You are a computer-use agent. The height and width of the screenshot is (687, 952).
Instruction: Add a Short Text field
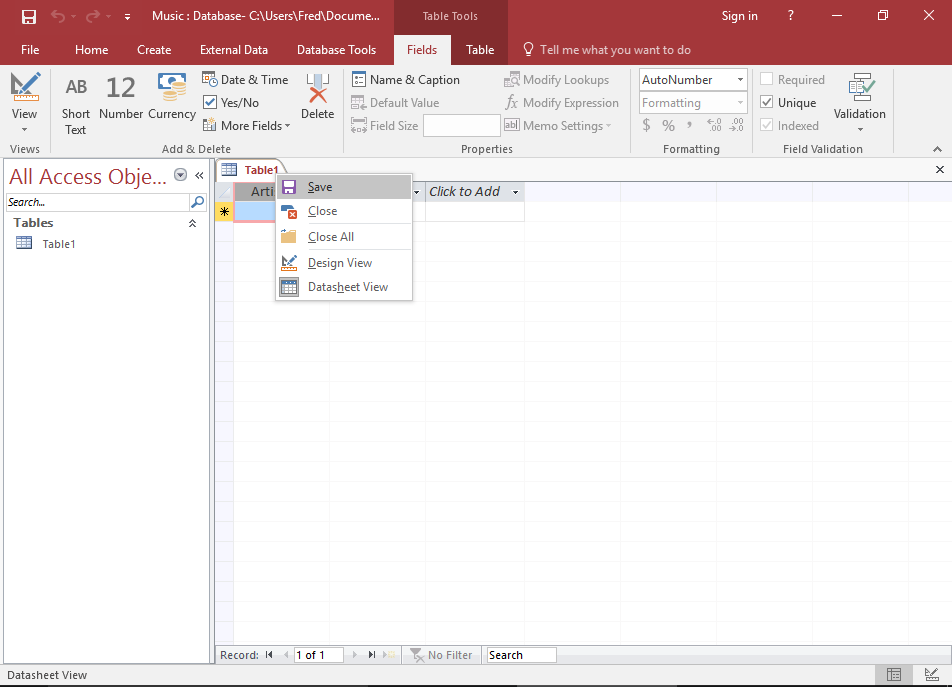(76, 104)
